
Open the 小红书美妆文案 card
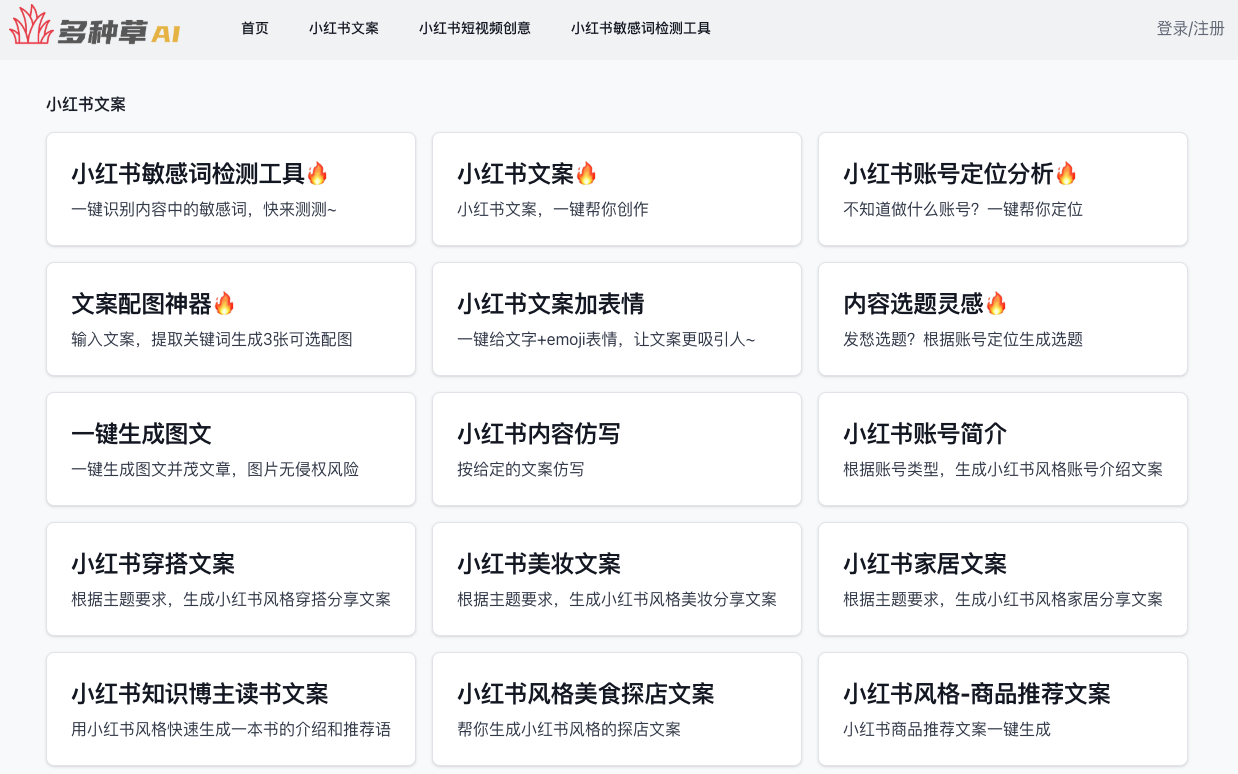click(x=616, y=579)
